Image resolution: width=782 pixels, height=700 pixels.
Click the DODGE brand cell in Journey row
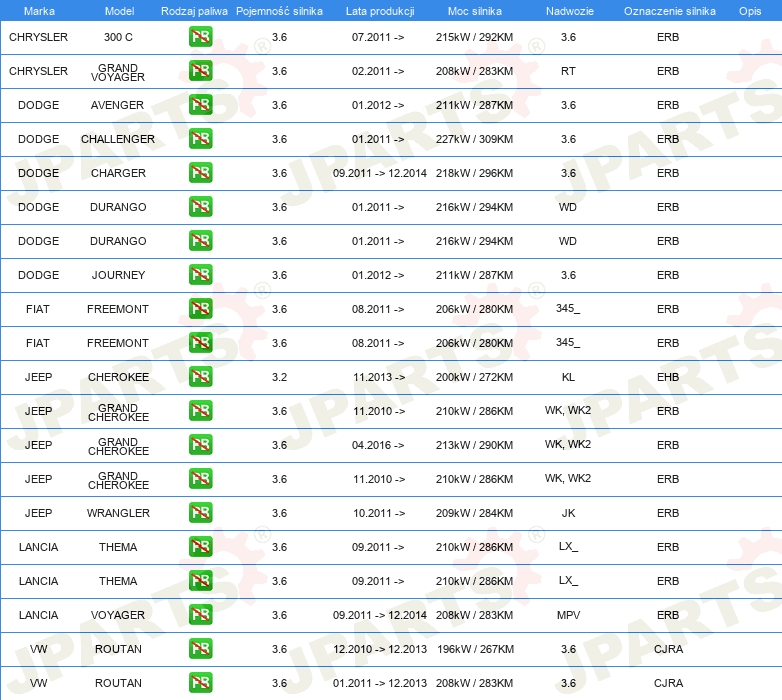38,275
